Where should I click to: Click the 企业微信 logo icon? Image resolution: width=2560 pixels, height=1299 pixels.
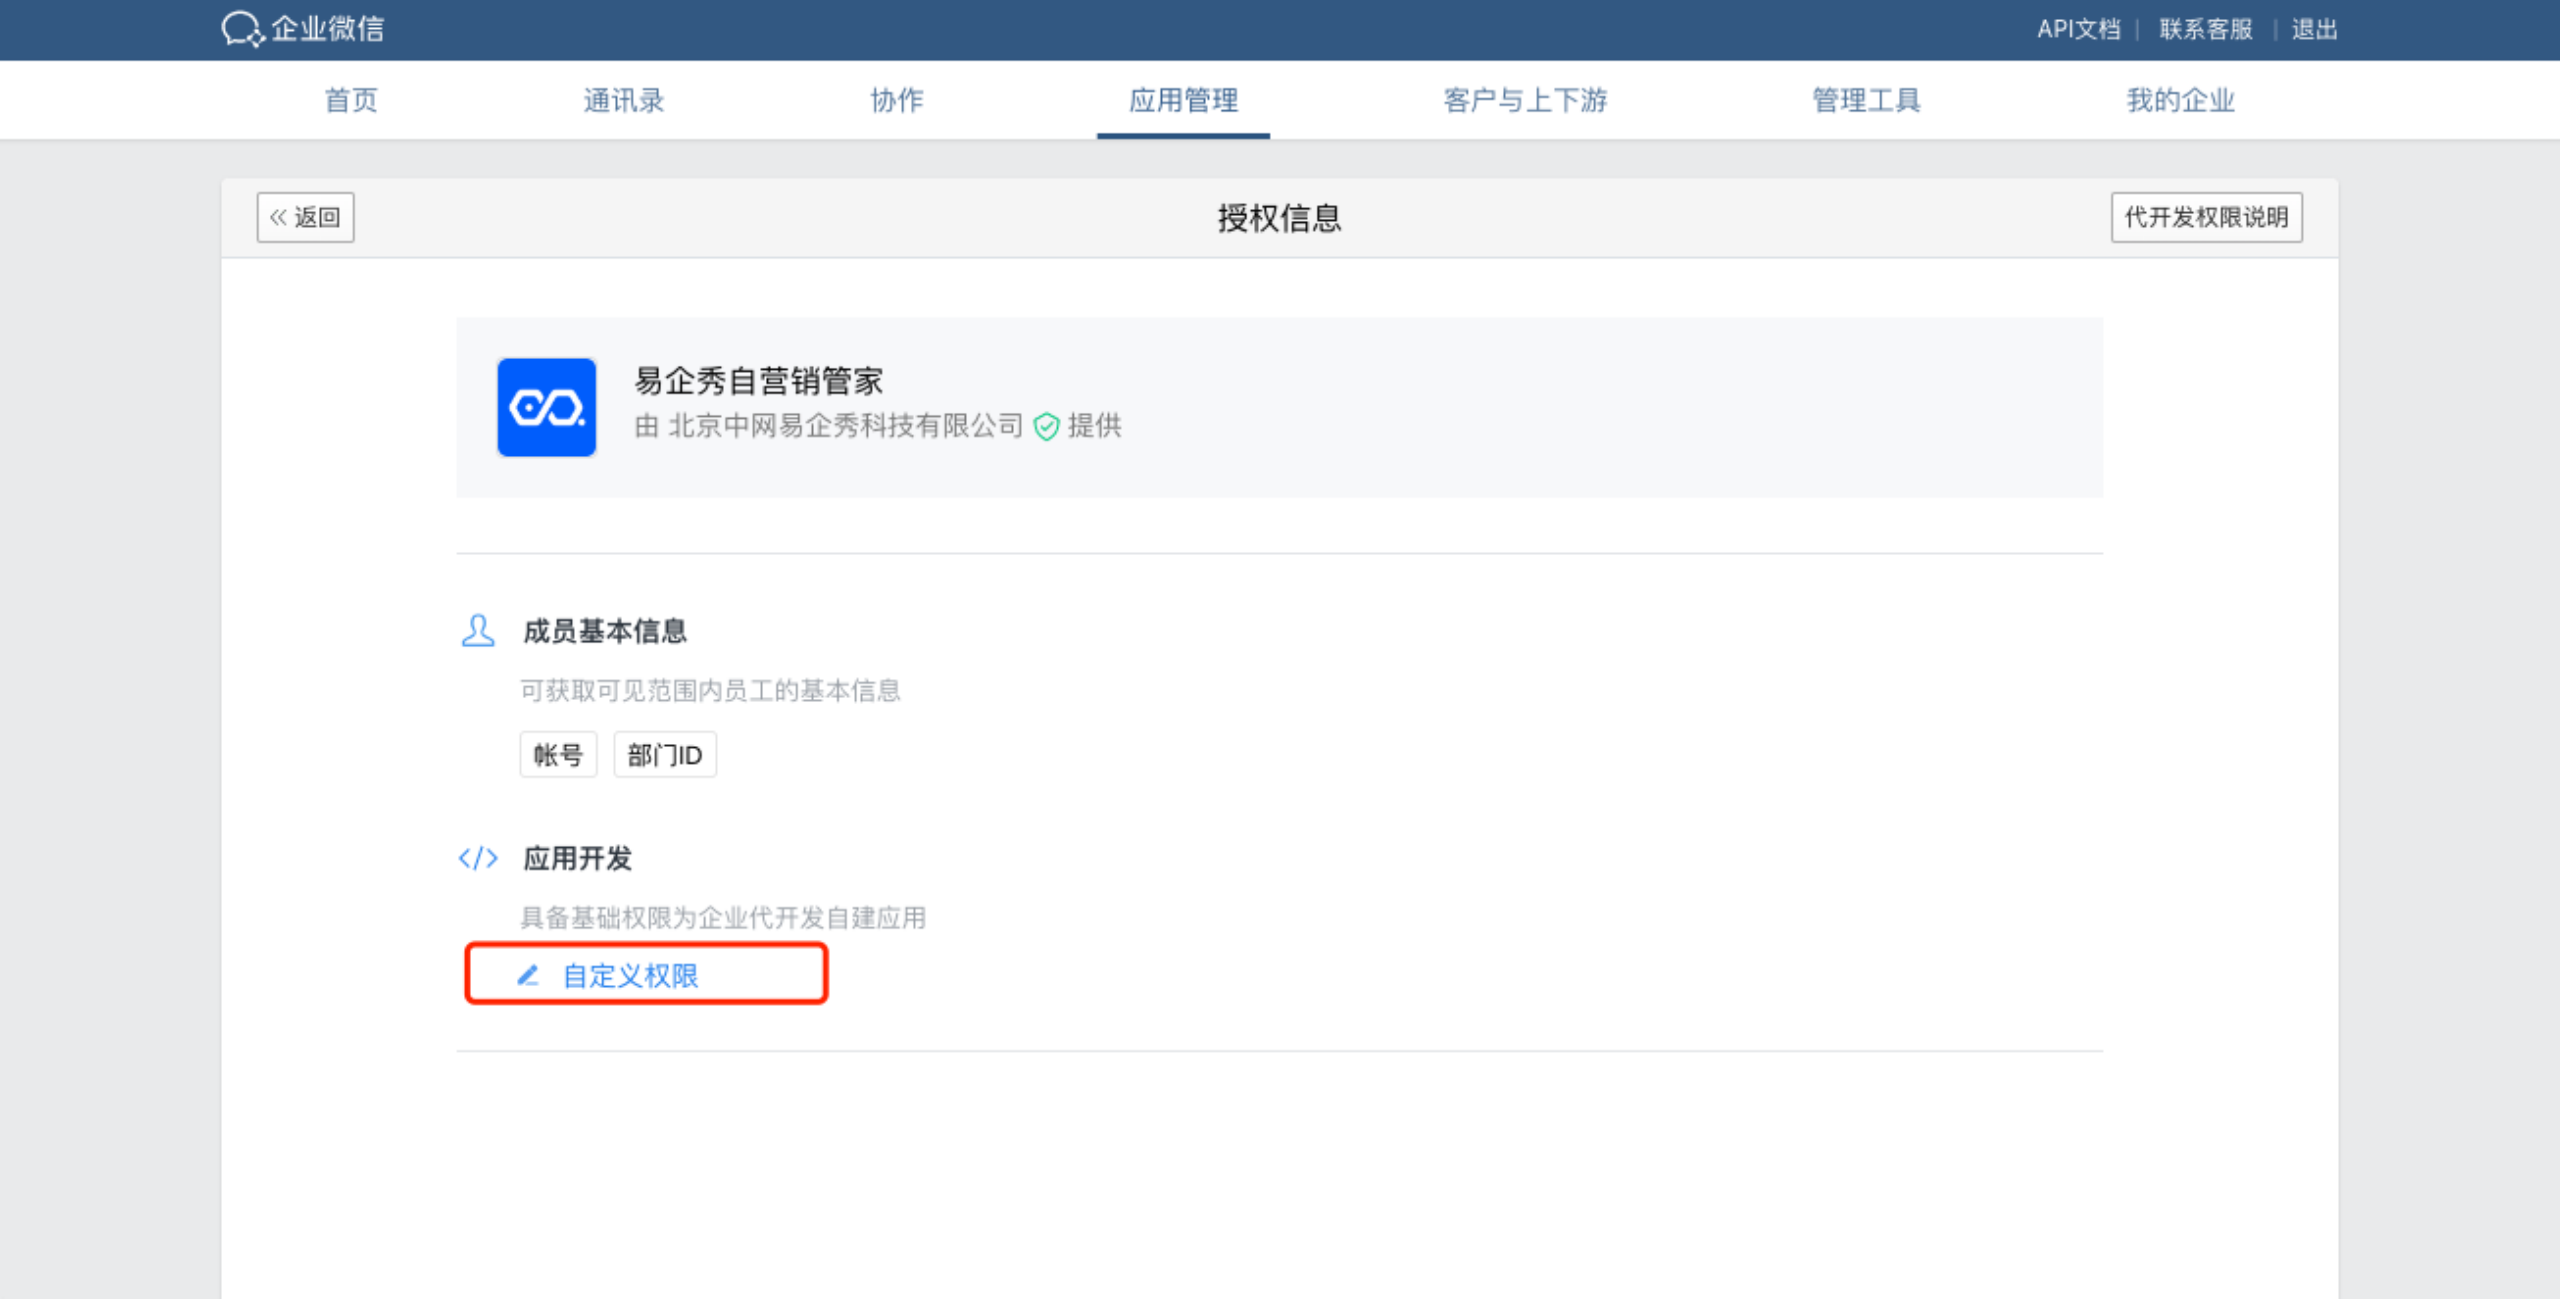(x=243, y=29)
